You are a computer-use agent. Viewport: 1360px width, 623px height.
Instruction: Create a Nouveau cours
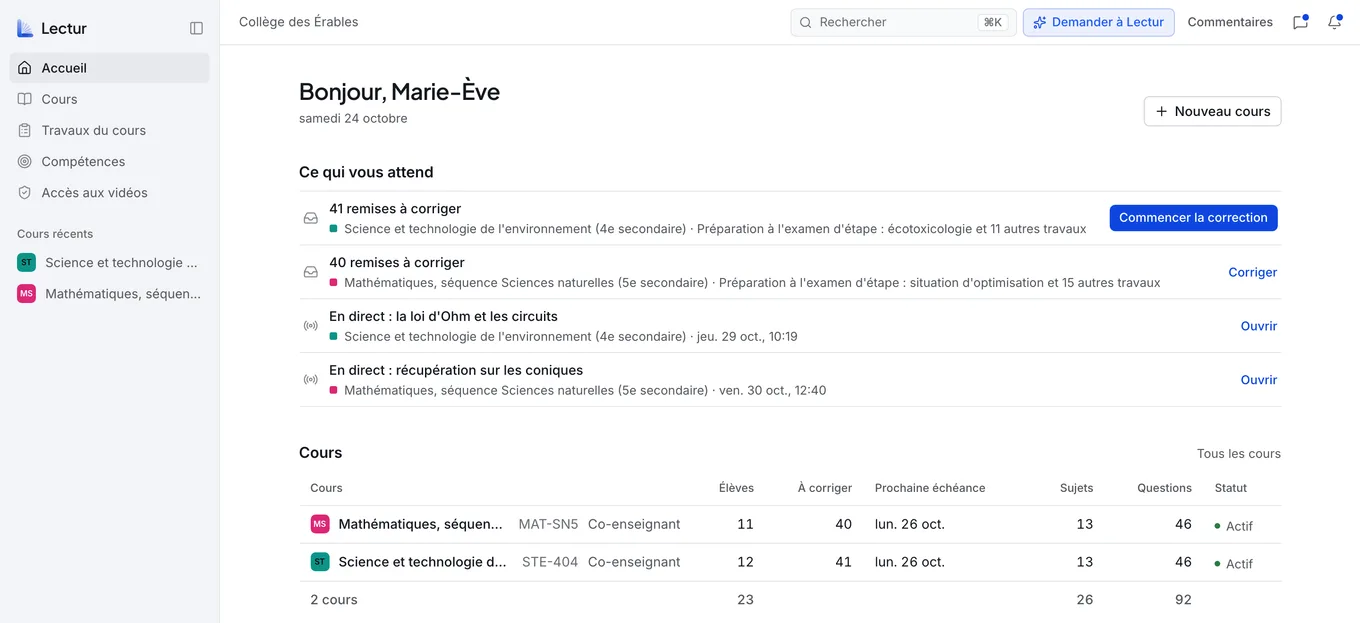[x=1212, y=111]
